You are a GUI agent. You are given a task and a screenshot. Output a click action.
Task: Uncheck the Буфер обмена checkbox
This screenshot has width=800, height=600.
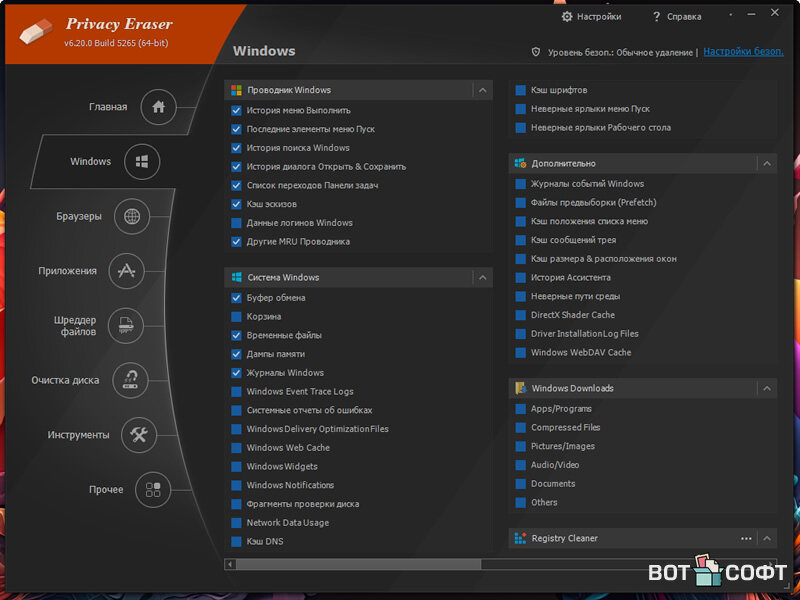(237, 298)
